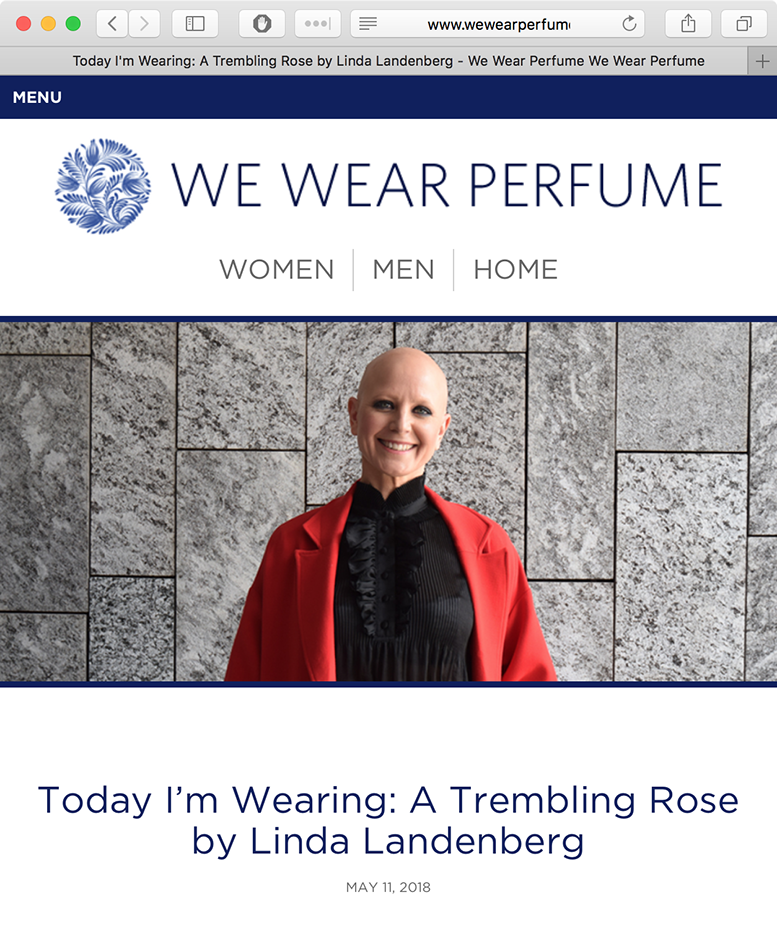Image resolution: width=777 pixels, height=944 pixels.
Task: Show the Safari sidebar
Action: pyautogui.click(x=195, y=24)
